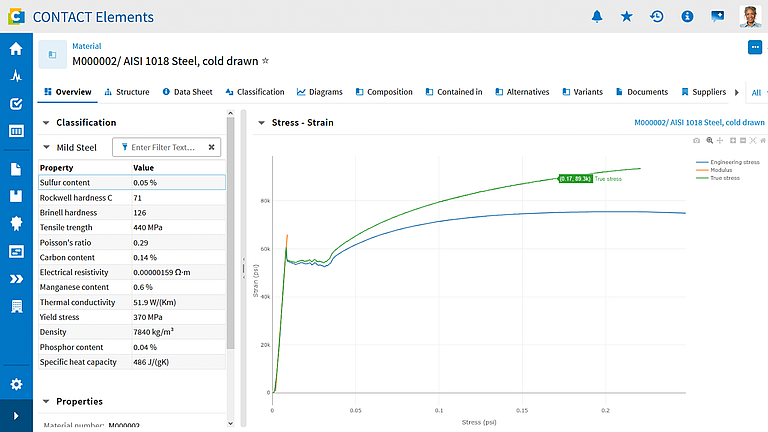Open the parts gear-badge sidebar icon
Image resolution: width=768 pixels, height=432 pixels.
tap(16, 223)
